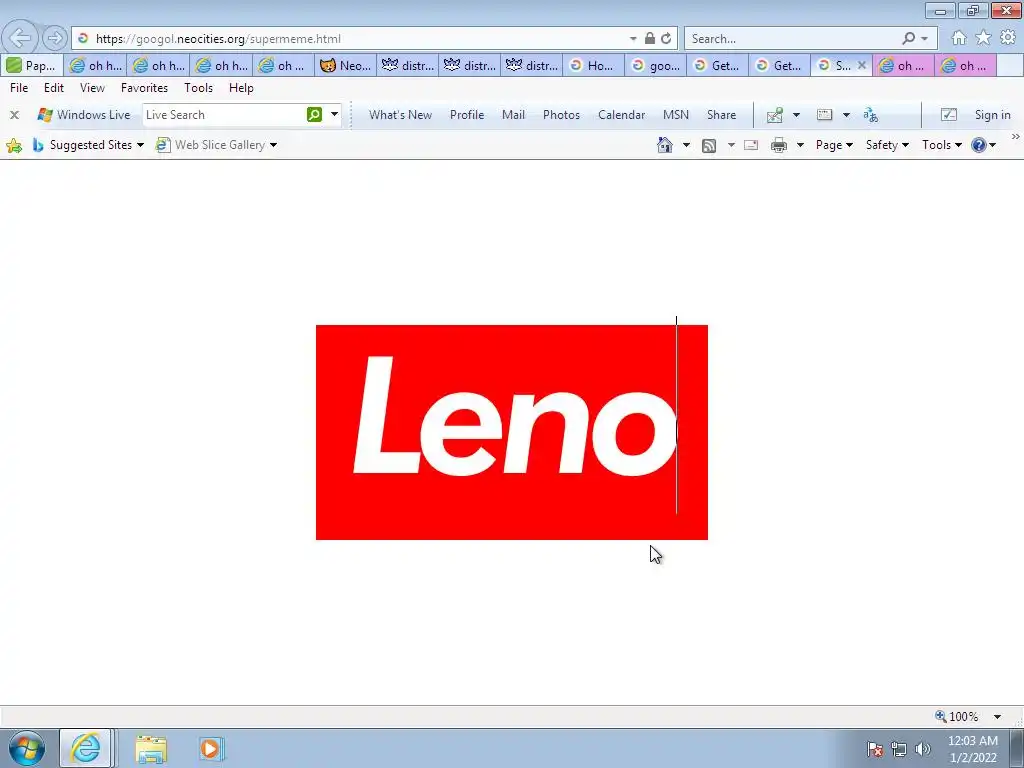Open the Tools menu in menu bar

tap(199, 88)
